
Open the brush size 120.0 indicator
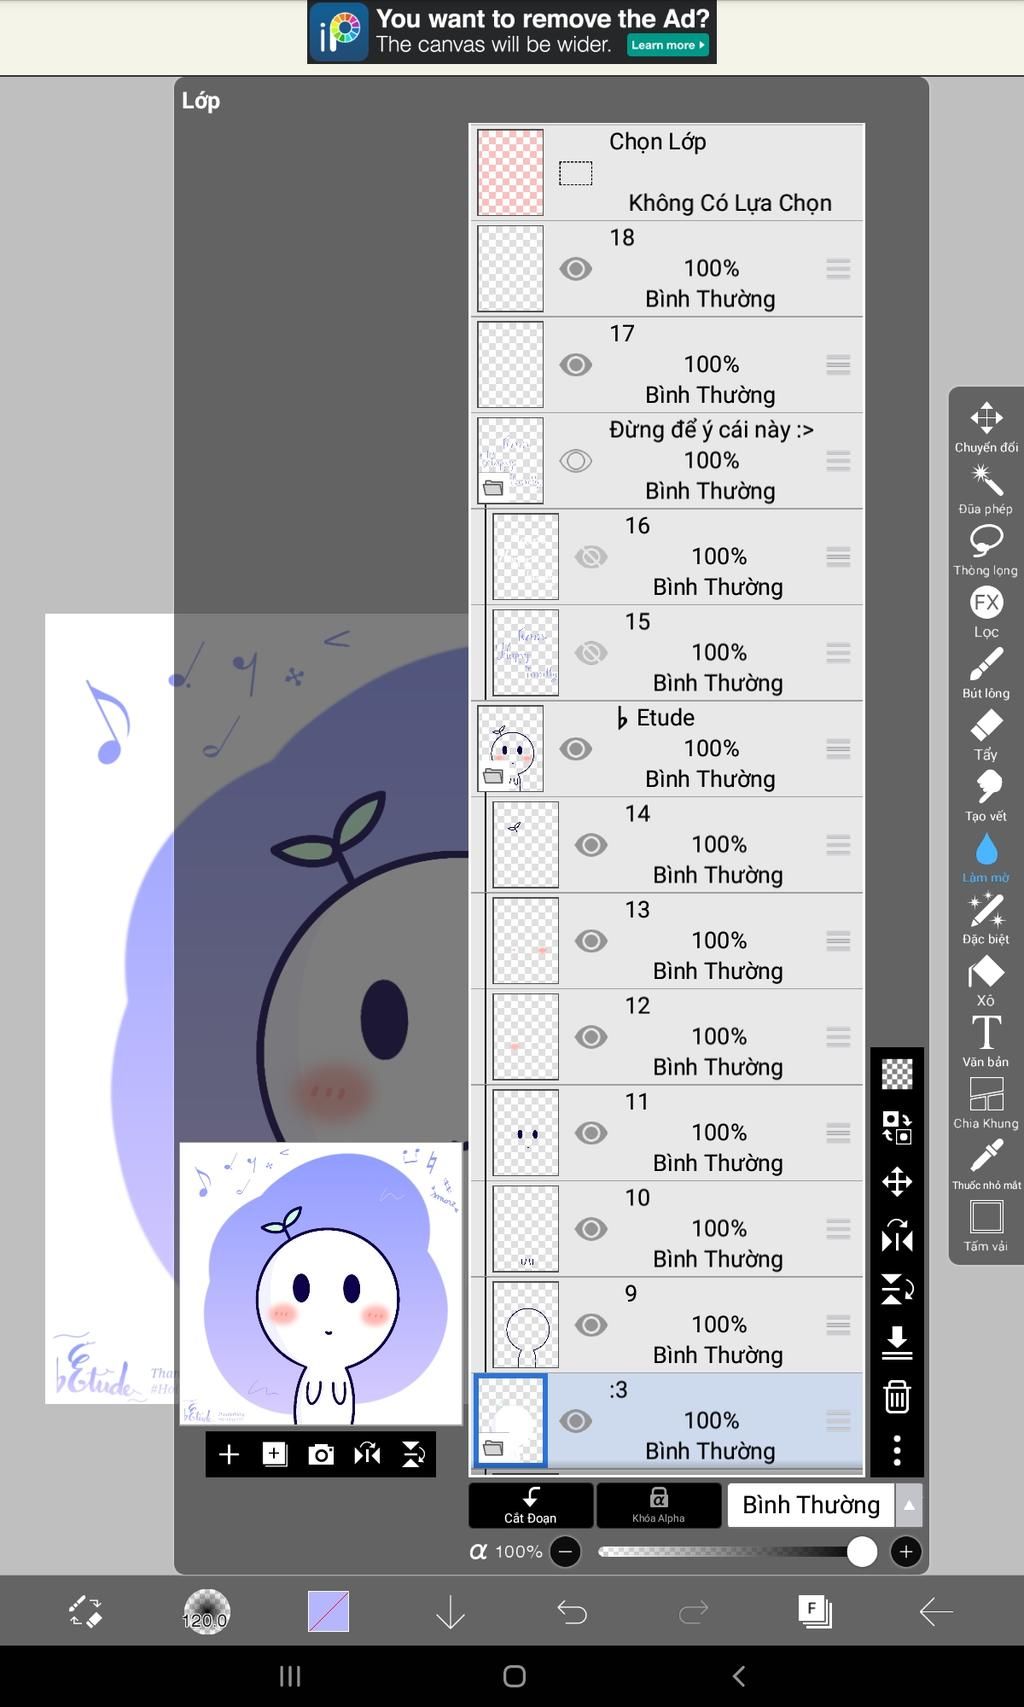point(206,1611)
